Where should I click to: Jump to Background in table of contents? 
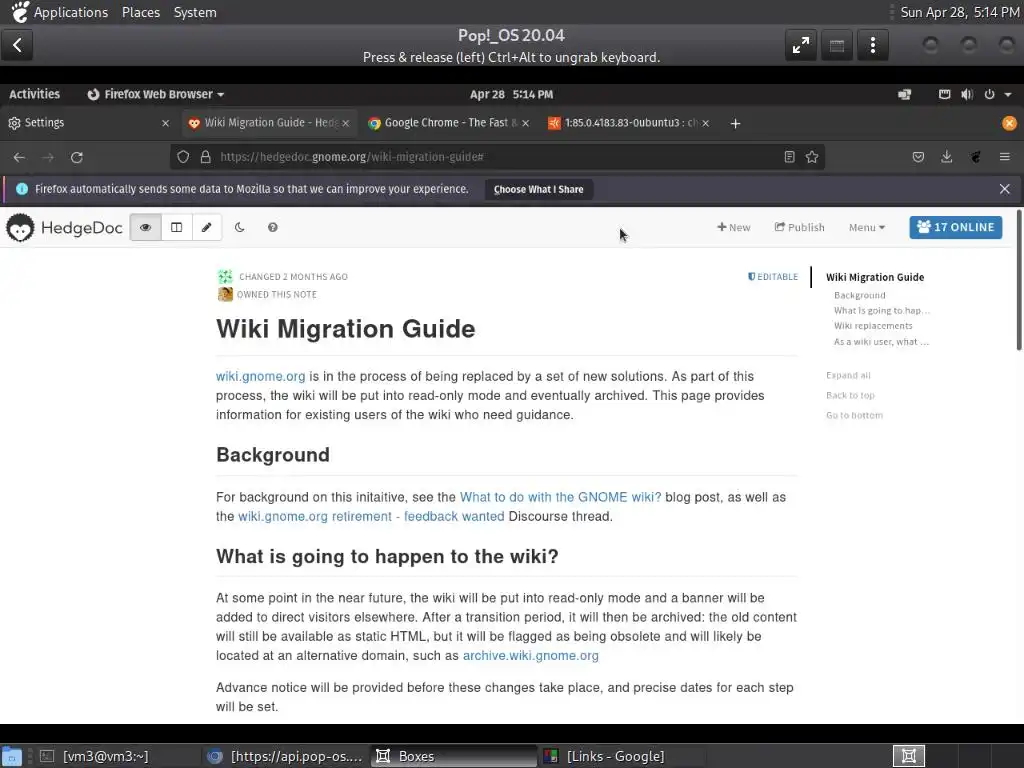(859, 295)
